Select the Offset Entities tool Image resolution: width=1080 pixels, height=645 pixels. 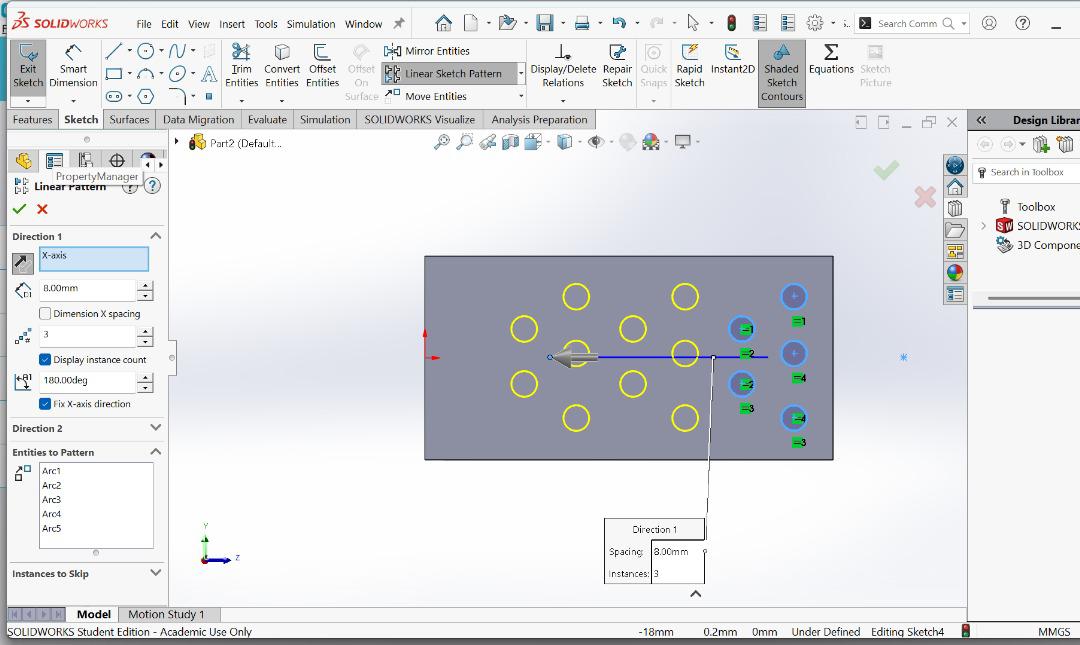click(x=322, y=67)
